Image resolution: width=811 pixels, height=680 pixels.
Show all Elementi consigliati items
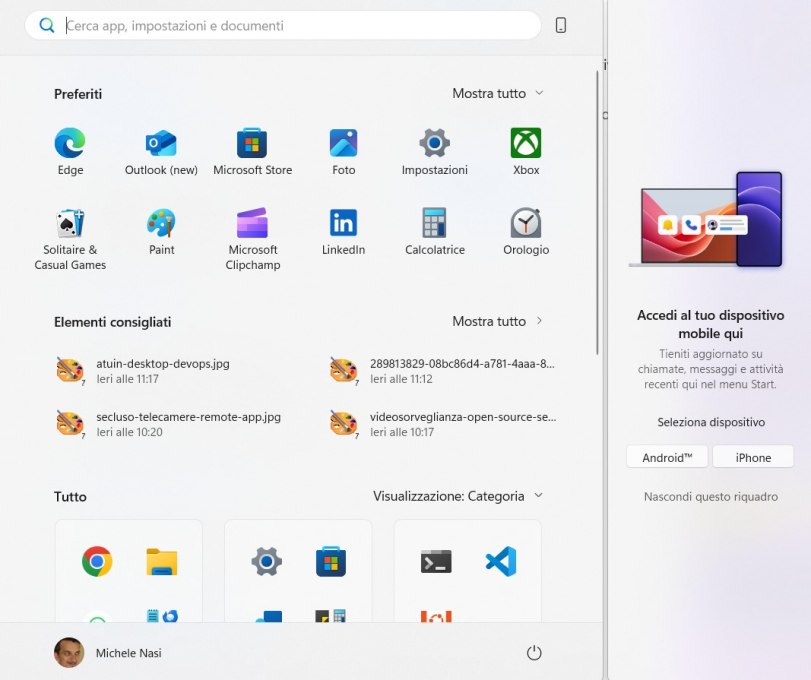point(497,321)
